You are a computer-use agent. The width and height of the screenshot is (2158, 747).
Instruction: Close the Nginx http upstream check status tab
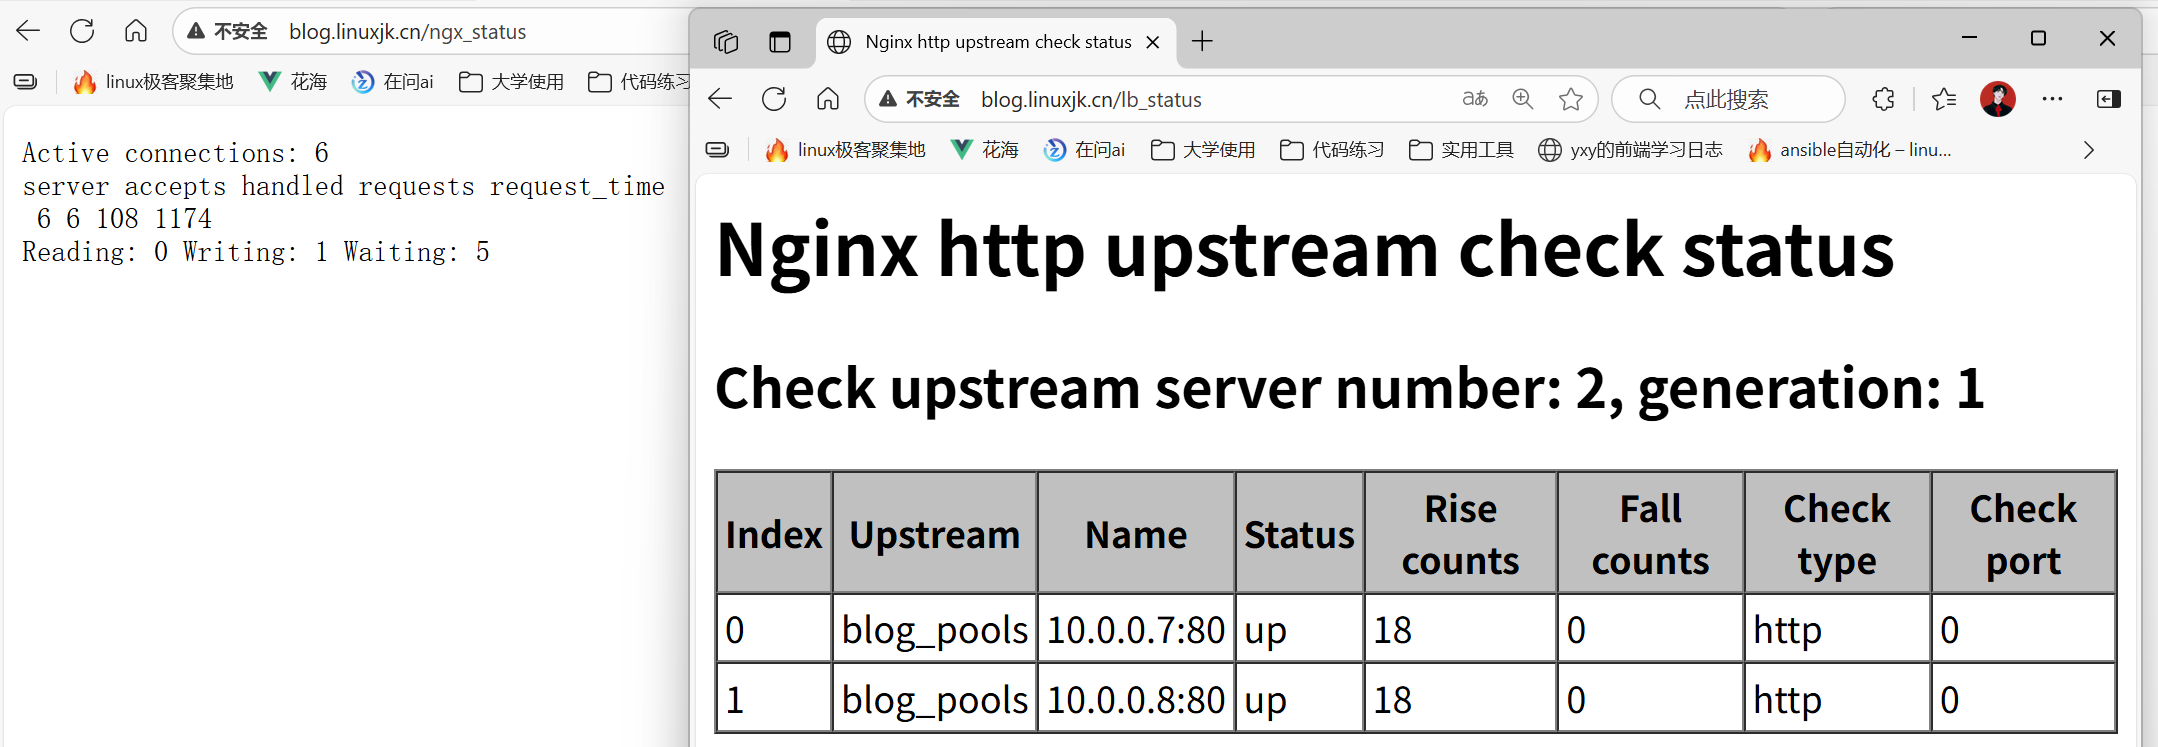point(1153,42)
